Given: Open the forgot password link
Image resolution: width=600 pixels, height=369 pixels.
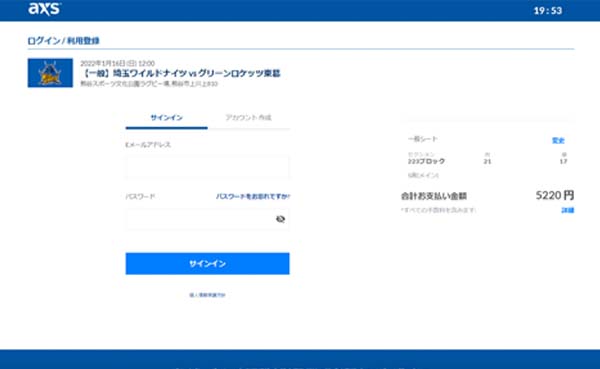Looking at the screenshot, I should pos(253,196).
